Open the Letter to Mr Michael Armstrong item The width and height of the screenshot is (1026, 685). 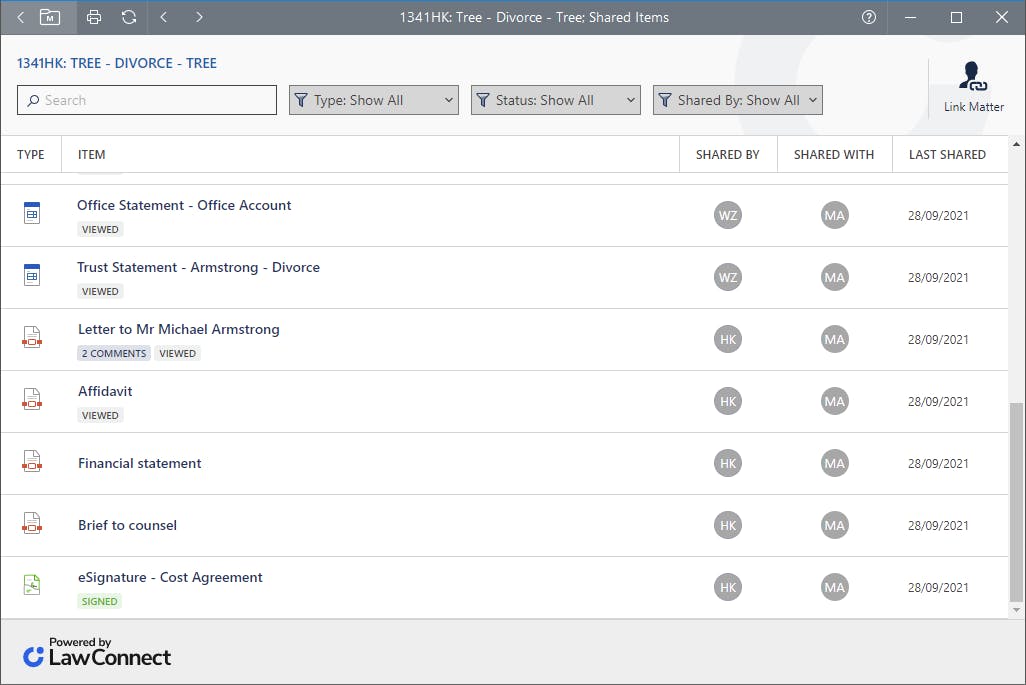click(x=179, y=329)
